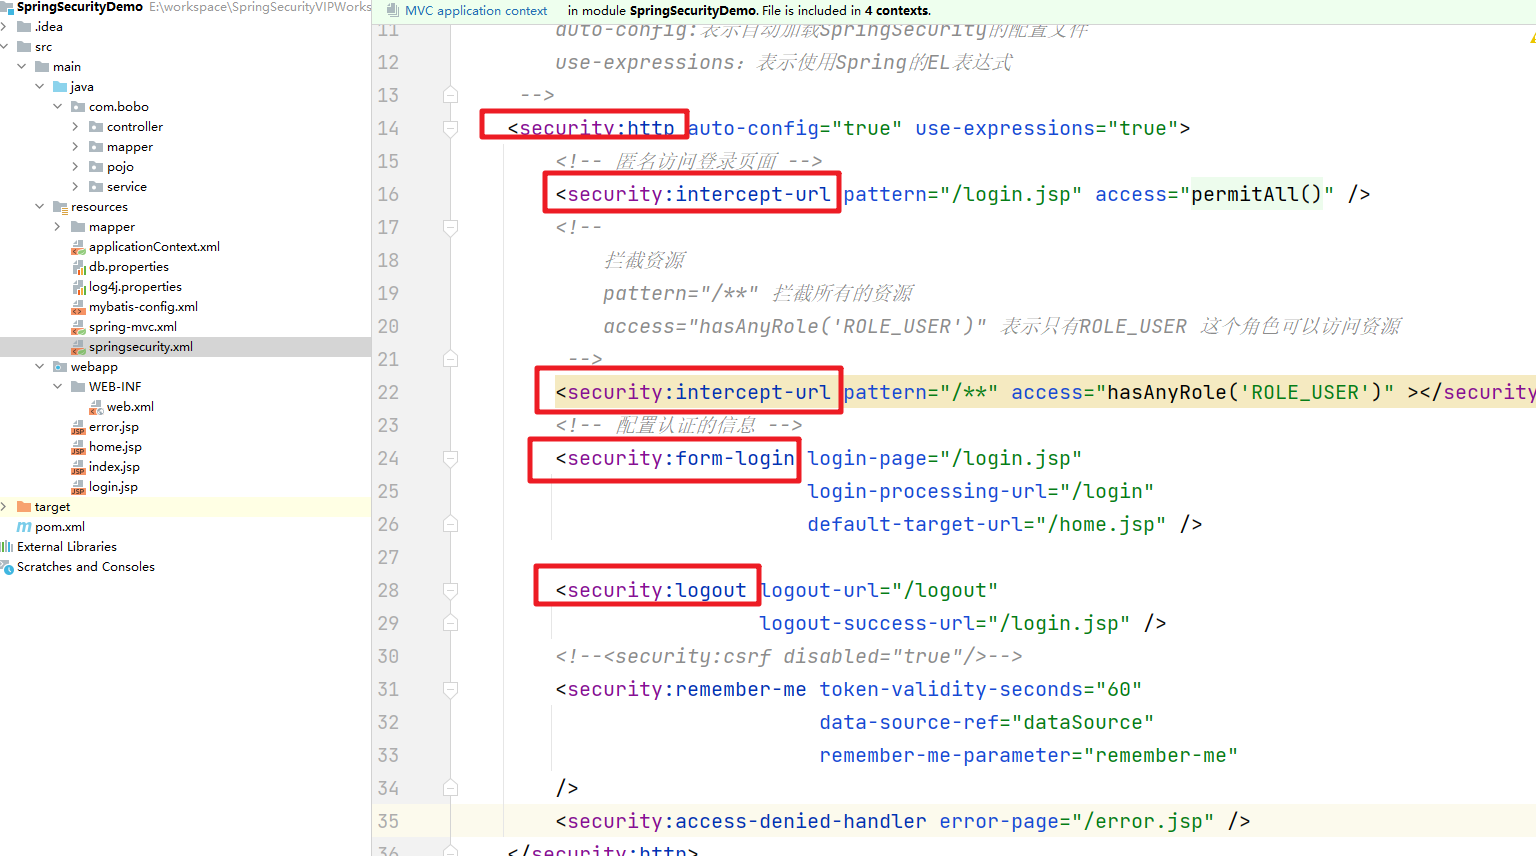The width and height of the screenshot is (1536, 856).
Task: Click hasAnyRole('ROLE_USER') value on line 22
Action: 1245,392
